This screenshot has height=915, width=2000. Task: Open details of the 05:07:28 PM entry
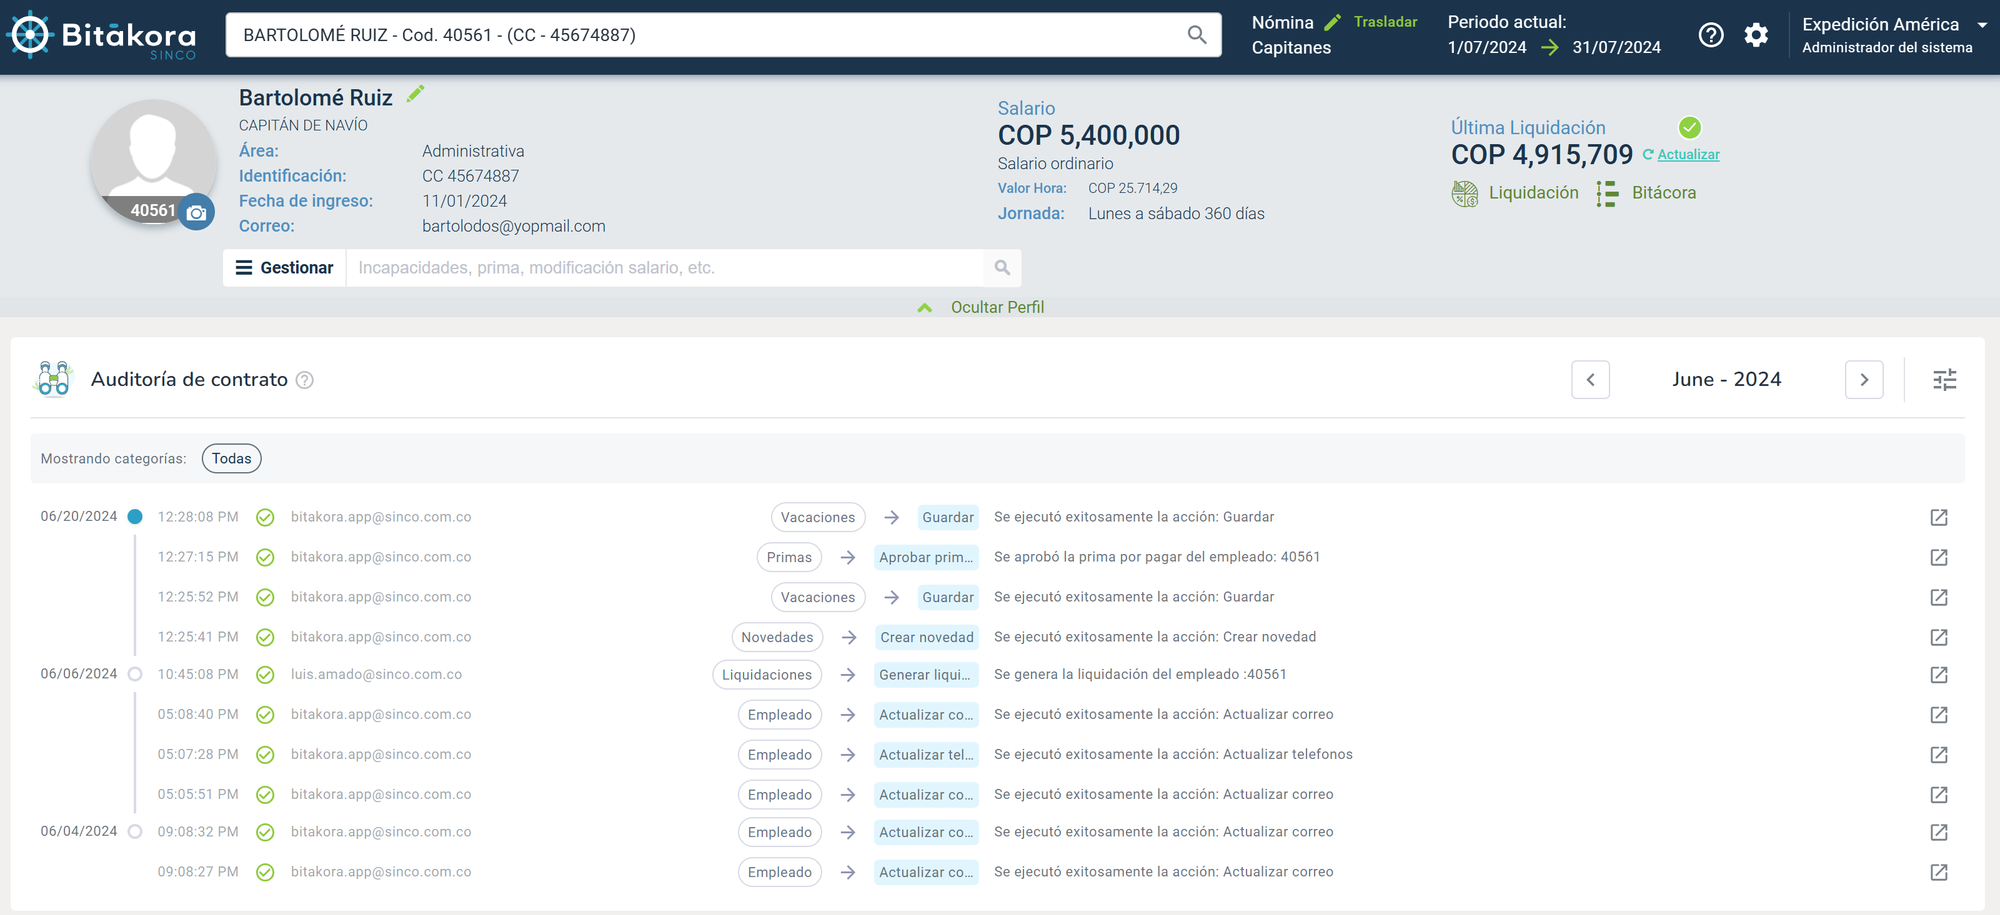point(1939,755)
